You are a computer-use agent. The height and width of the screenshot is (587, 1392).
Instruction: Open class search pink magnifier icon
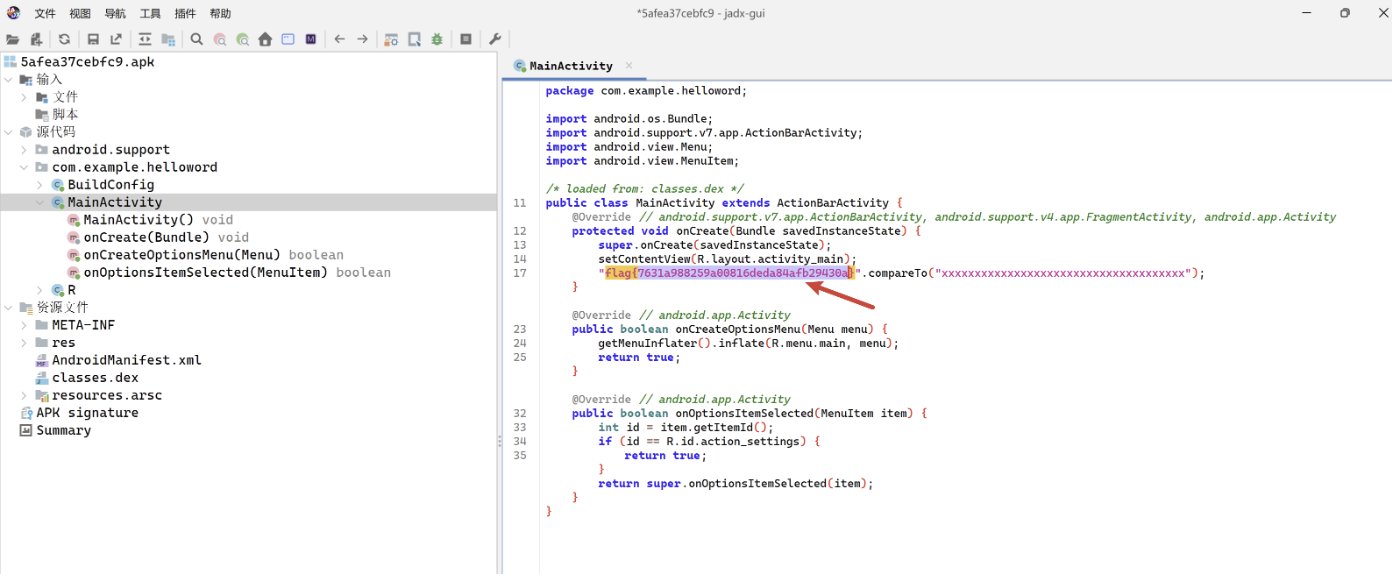point(220,39)
